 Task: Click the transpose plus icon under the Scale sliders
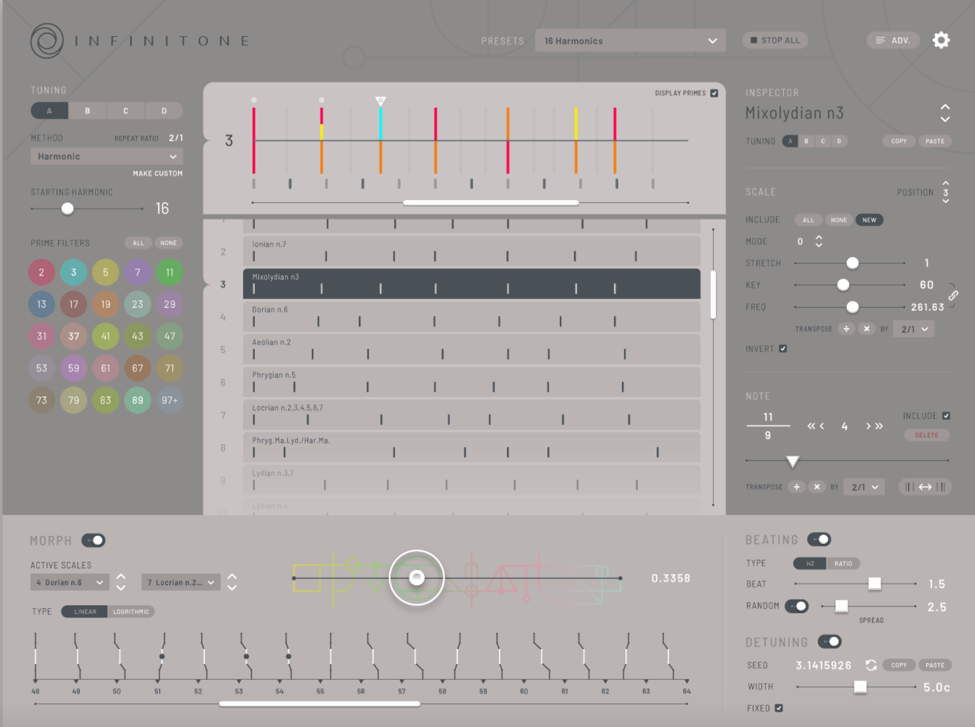pyautogui.click(x=846, y=328)
